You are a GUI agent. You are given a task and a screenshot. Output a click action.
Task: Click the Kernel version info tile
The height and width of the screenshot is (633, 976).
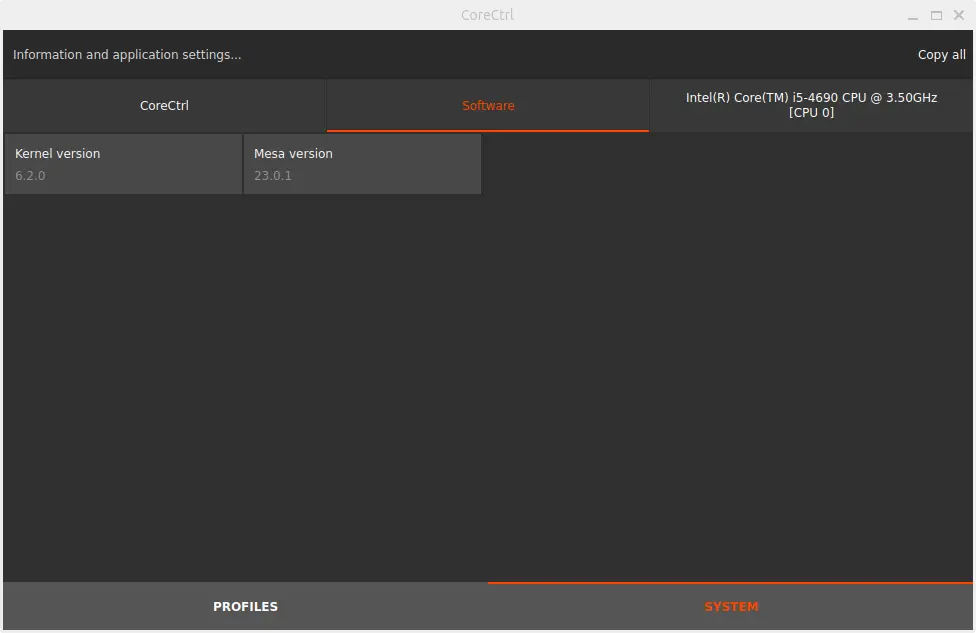(123, 164)
